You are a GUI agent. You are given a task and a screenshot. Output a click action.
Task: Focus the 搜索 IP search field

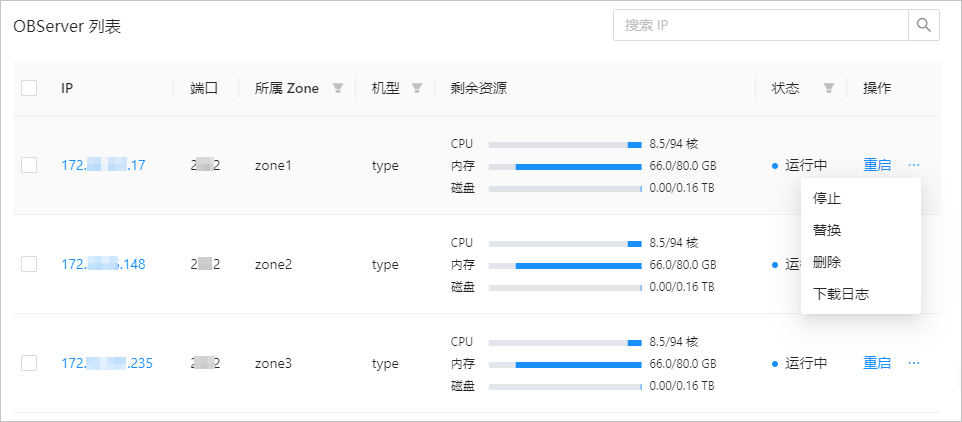click(x=761, y=25)
